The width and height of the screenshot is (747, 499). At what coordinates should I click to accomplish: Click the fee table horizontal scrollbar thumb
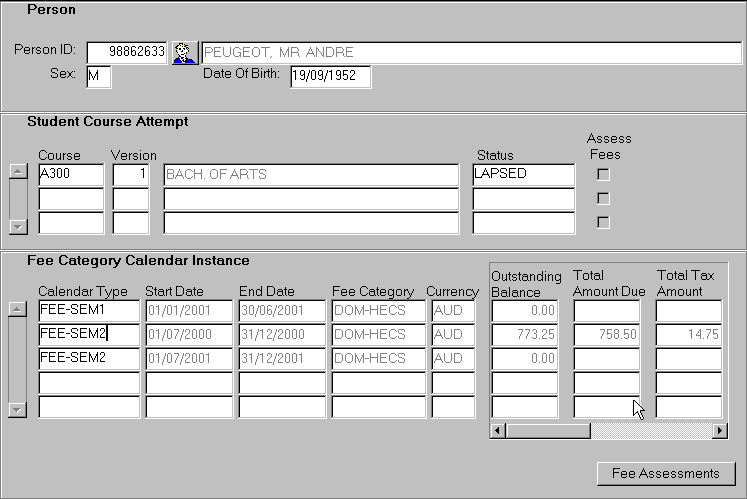pos(548,430)
